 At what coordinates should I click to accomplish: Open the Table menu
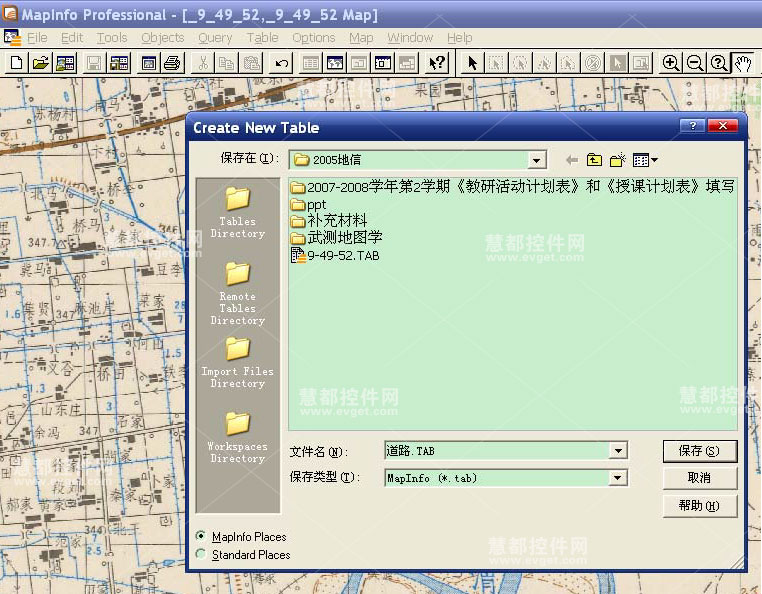(x=262, y=37)
